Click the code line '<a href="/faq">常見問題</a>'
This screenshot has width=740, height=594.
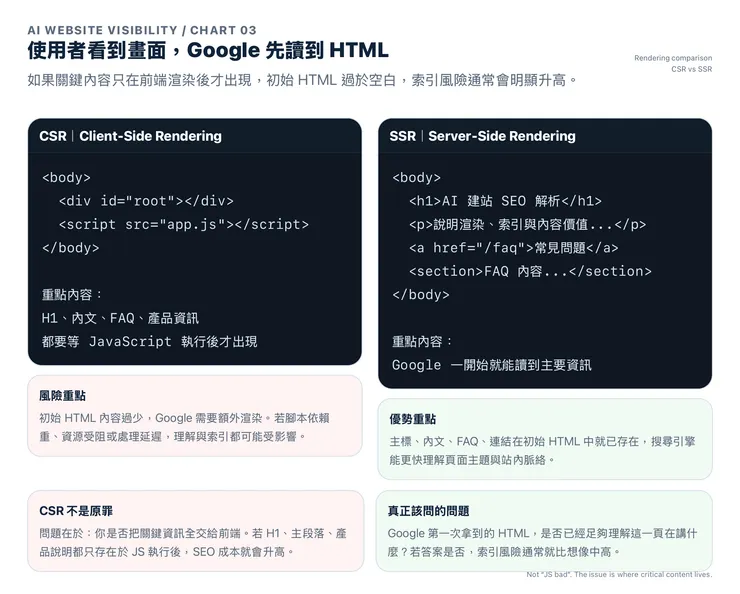513,248
